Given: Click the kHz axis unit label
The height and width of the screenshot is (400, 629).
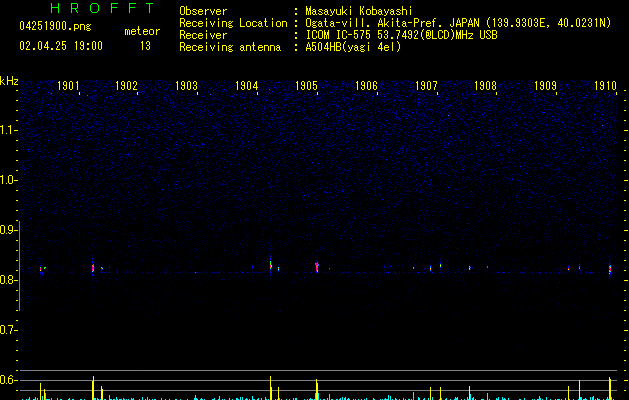Looking at the screenshot, I should 9,81.
